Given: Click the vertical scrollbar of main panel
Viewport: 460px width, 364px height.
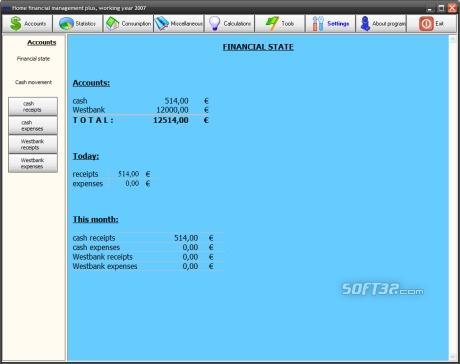Looking at the screenshot, I should point(453,198).
